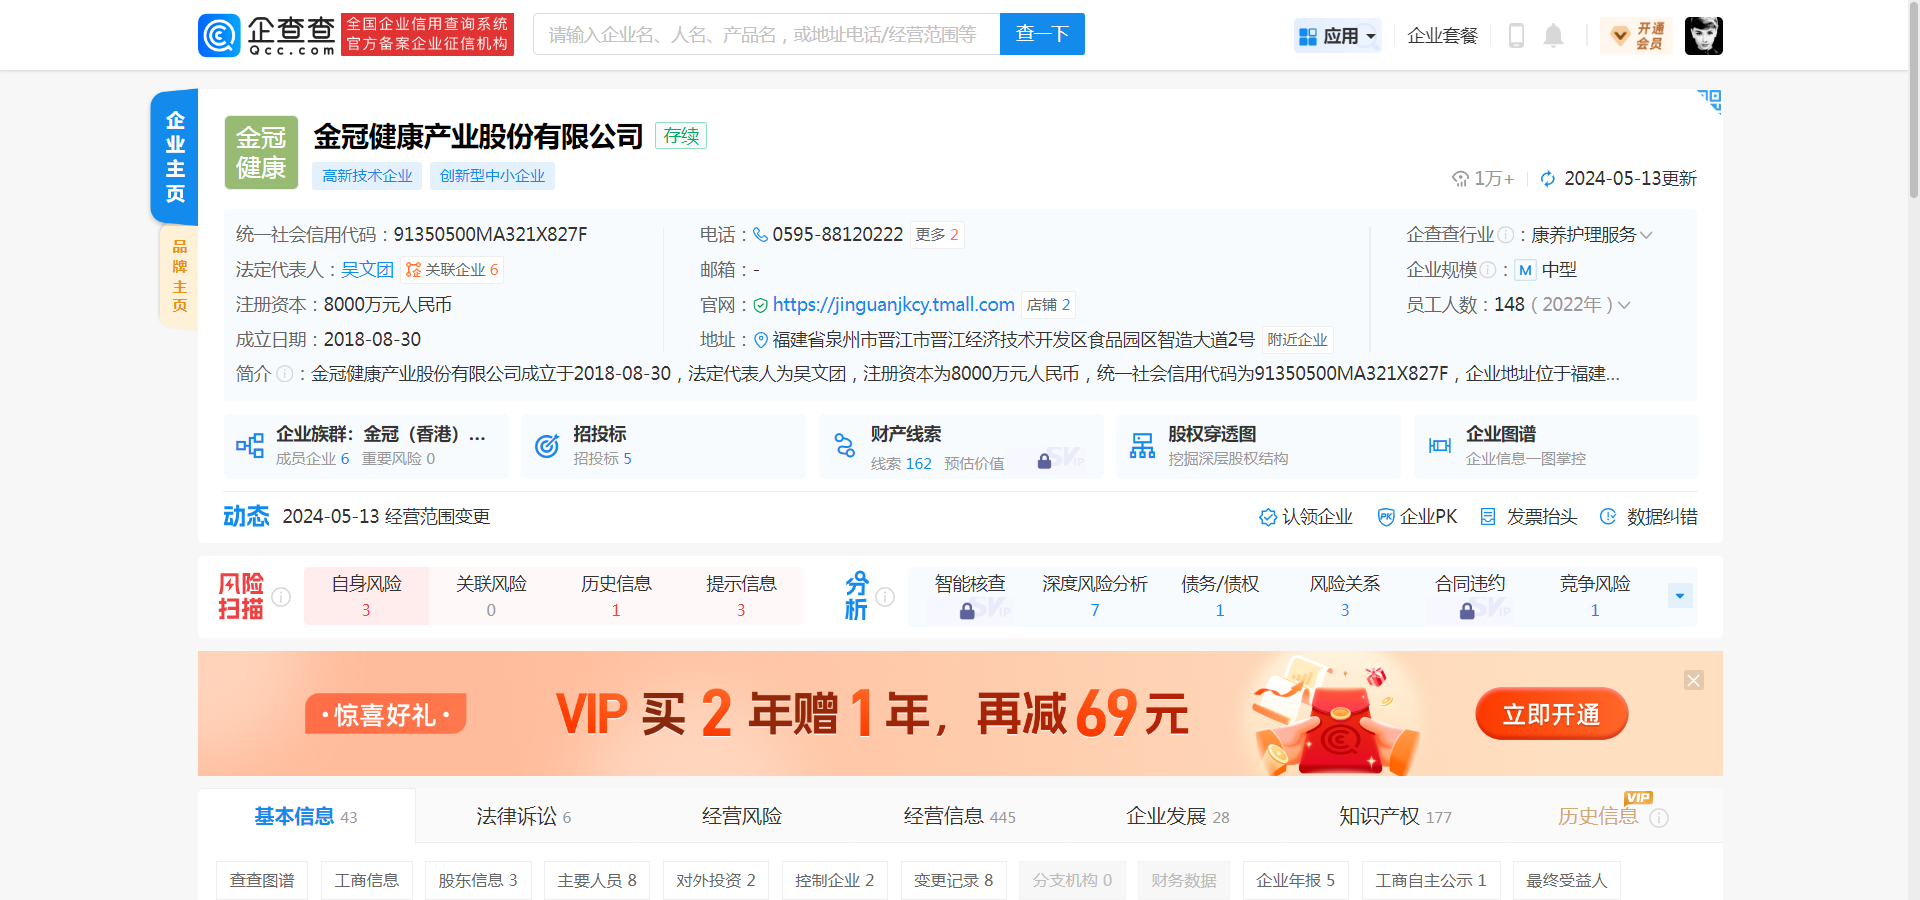Open 风险关系 3
Viewport: 1920px width, 900px height.
coord(1345,596)
